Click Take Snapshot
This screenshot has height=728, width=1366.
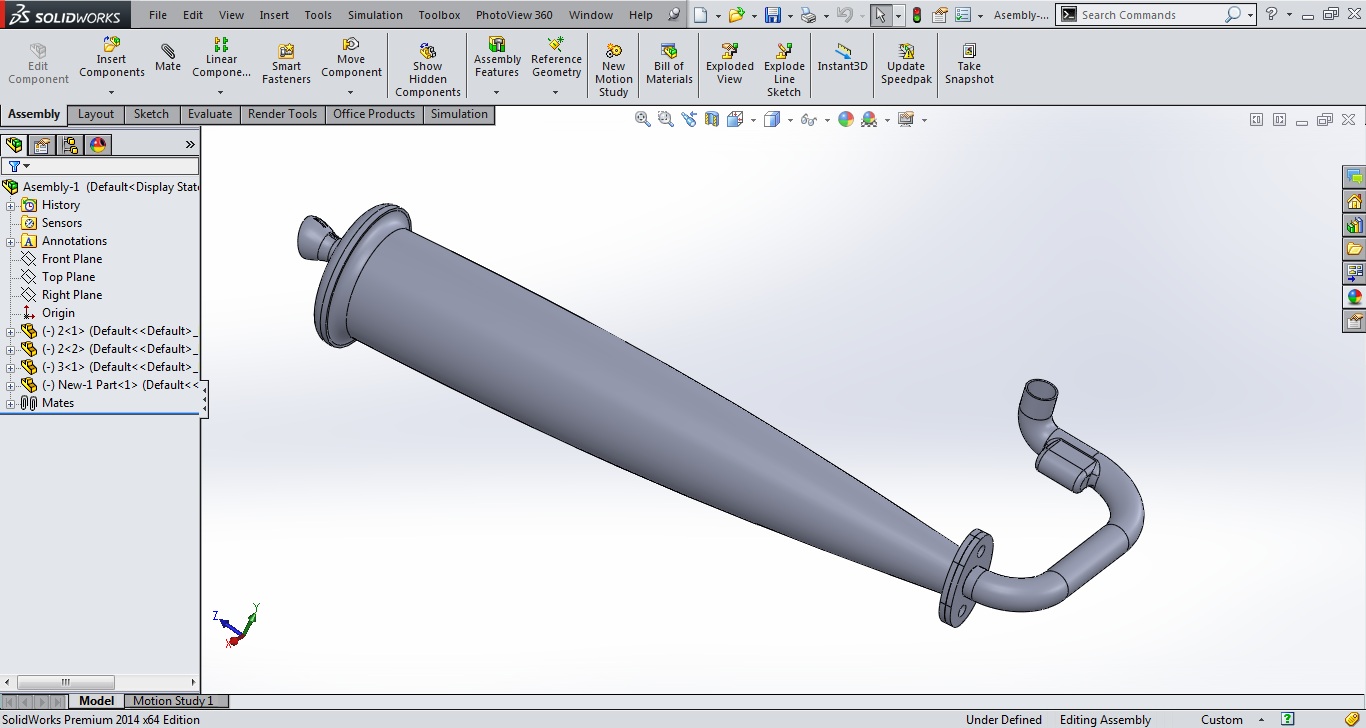point(969,64)
